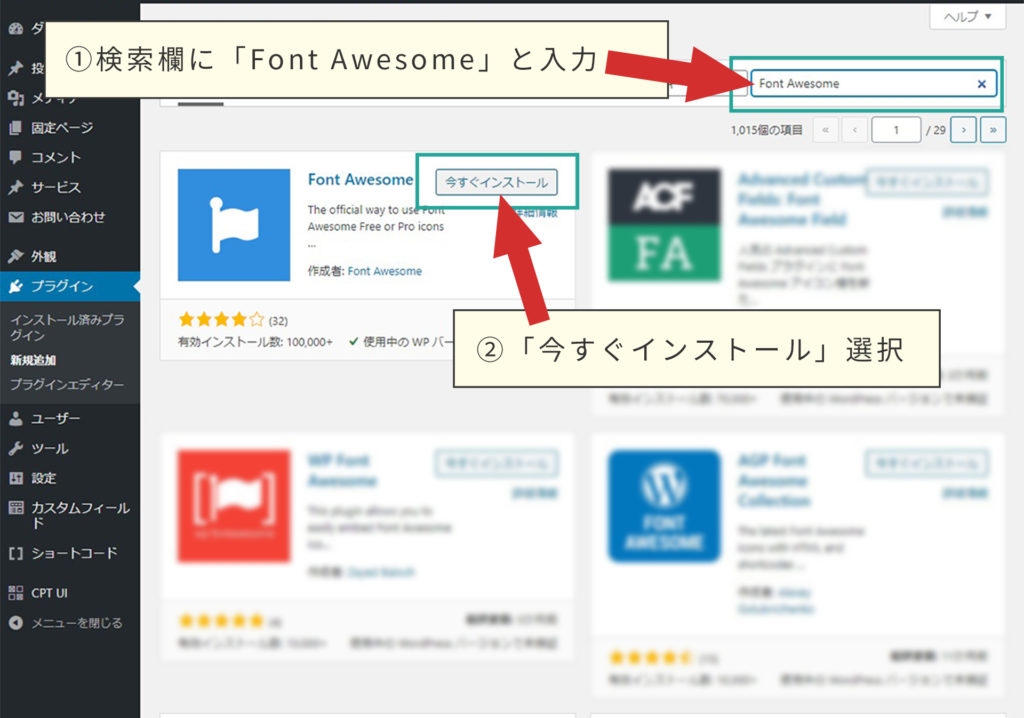Install the WP Font Awesome plugin
This screenshot has width=1024, height=718.
point(496,463)
